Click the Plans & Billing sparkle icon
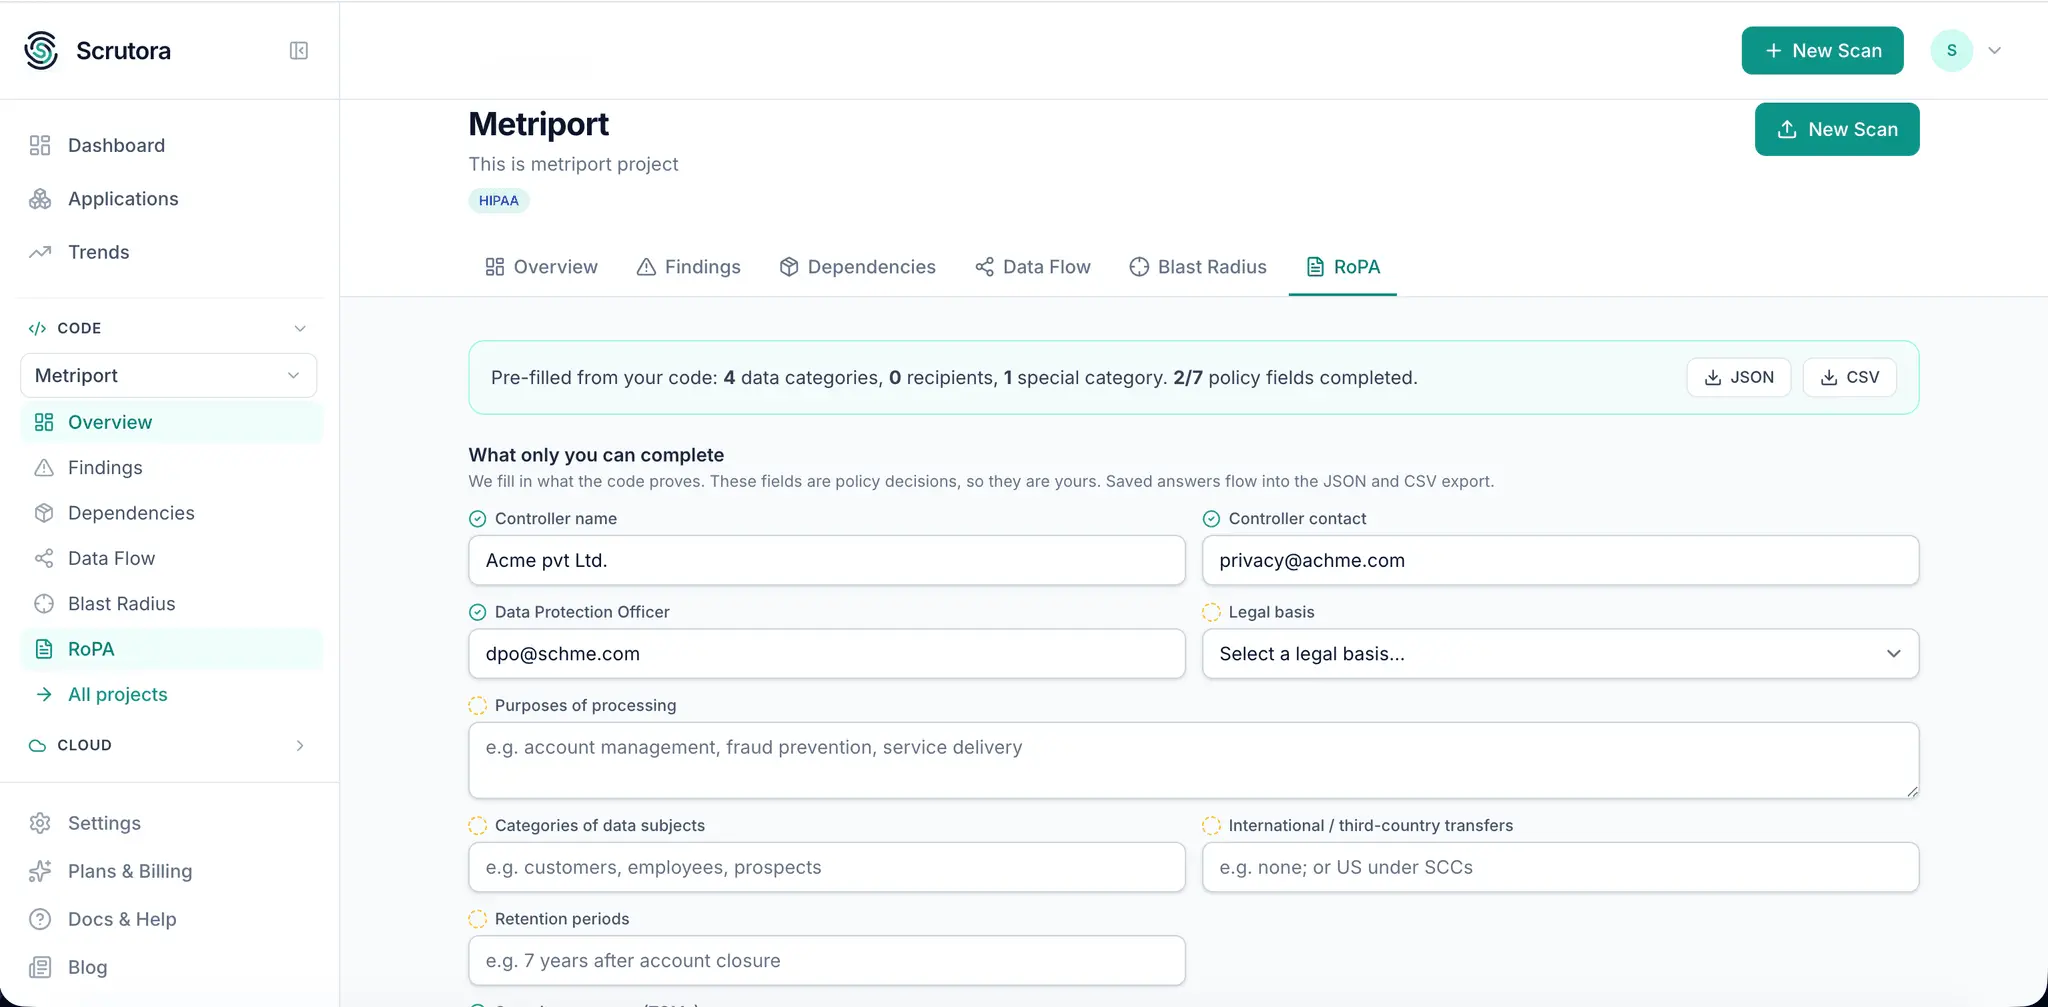This screenshot has height=1007, width=2048. (40, 871)
